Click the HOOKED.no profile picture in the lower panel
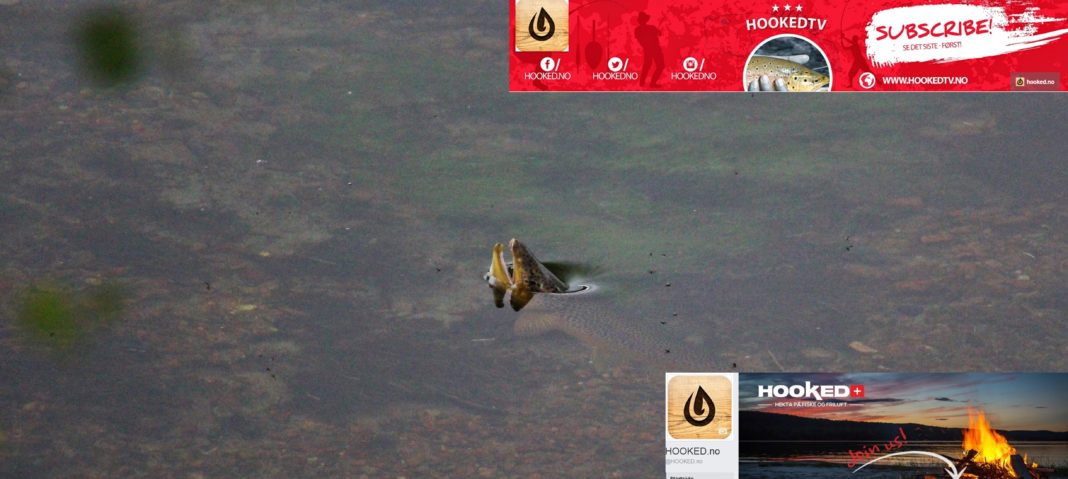This screenshot has height=479, width=1068. pos(700,407)
